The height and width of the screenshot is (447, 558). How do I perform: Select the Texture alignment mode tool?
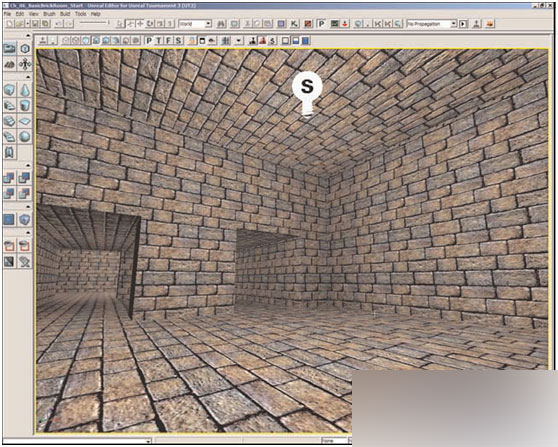tap(25, 64)
